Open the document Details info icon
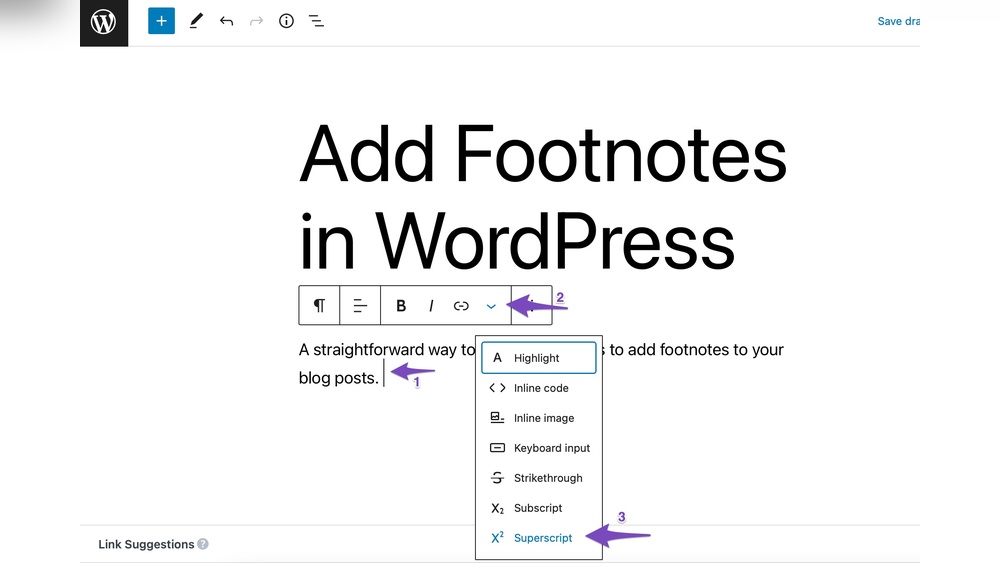Viewport: 1000px width, 563px height. (286, 21)
